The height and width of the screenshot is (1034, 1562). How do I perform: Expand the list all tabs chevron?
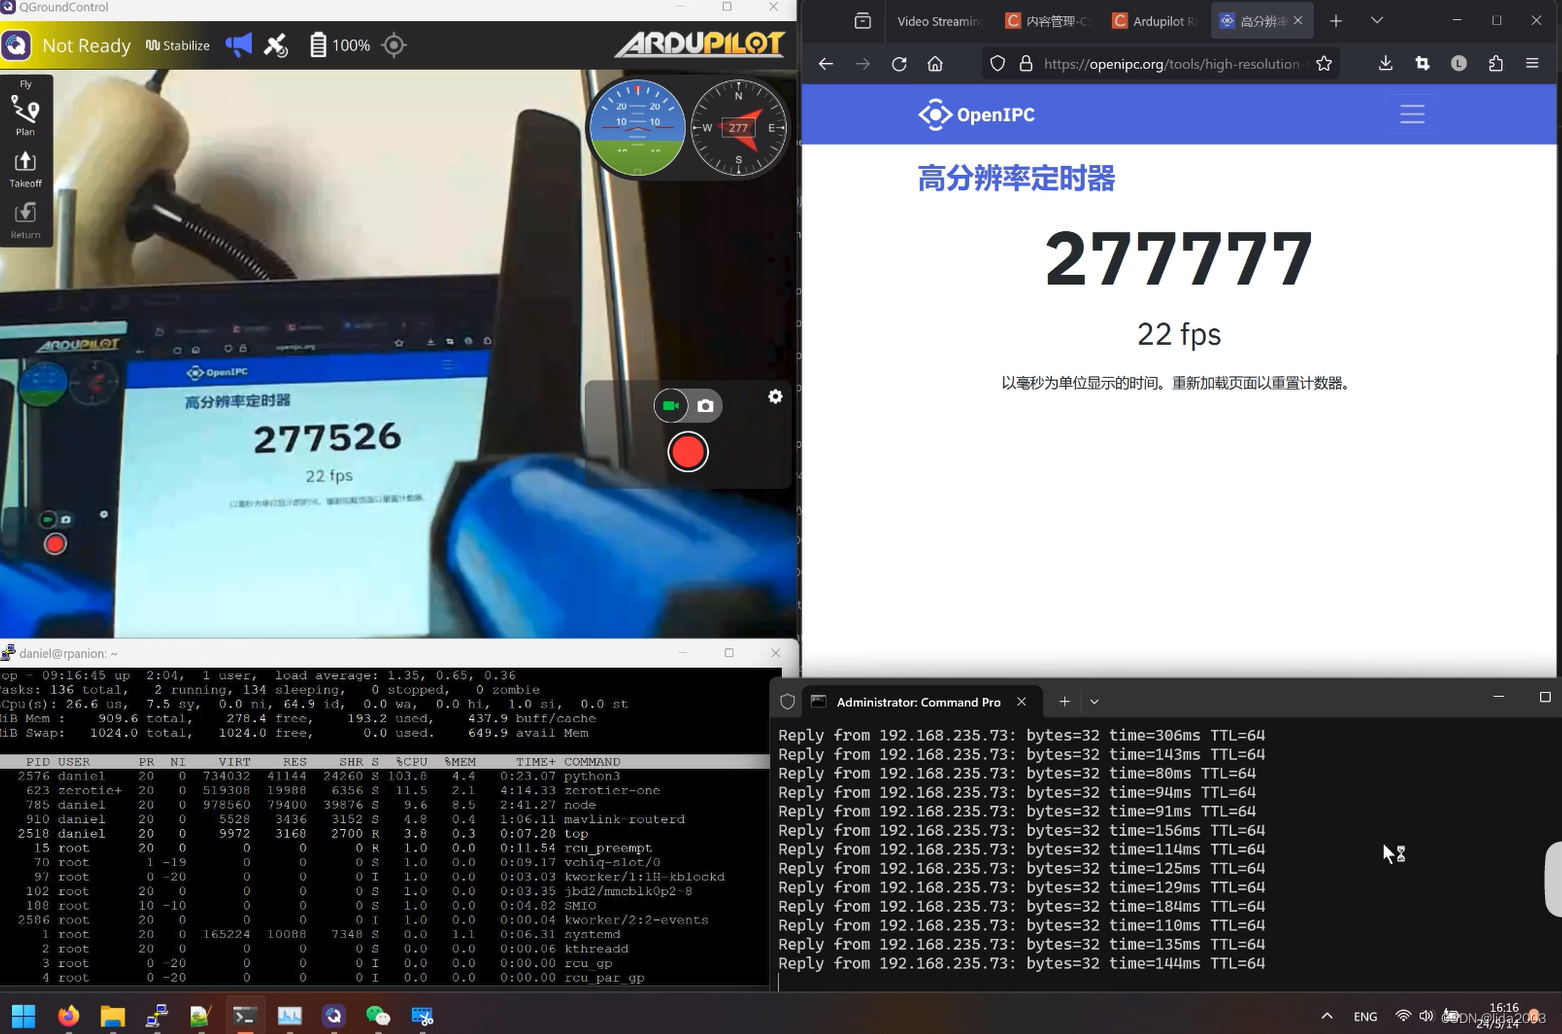coord(1377,21)
